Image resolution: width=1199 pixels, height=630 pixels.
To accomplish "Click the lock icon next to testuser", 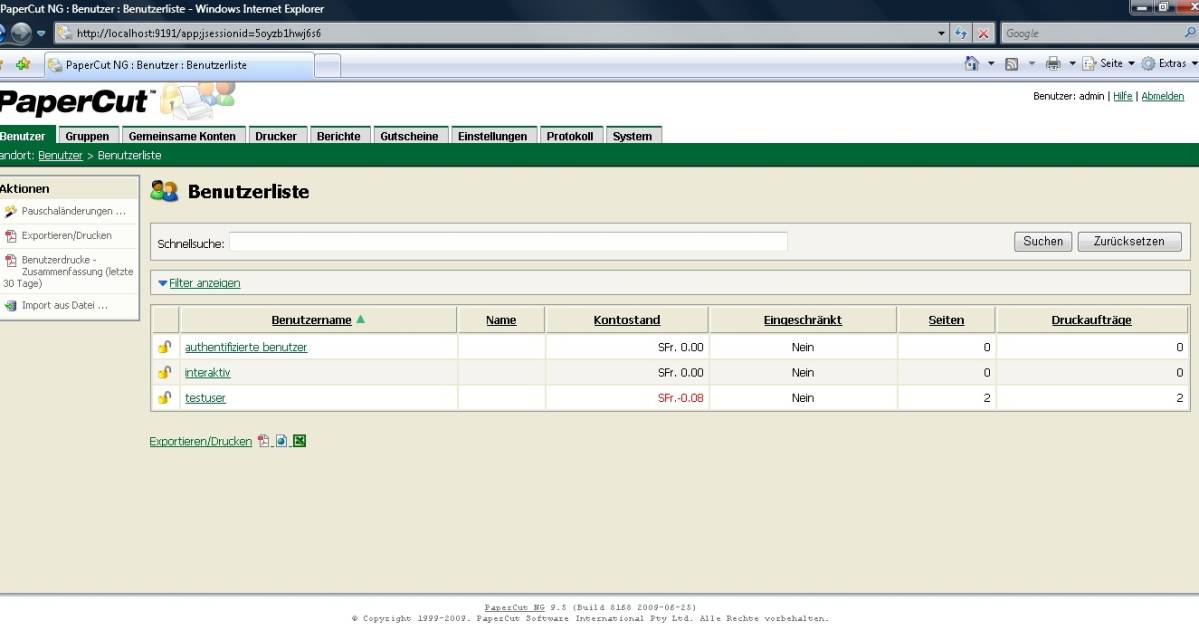I will (x=165, y=398).
